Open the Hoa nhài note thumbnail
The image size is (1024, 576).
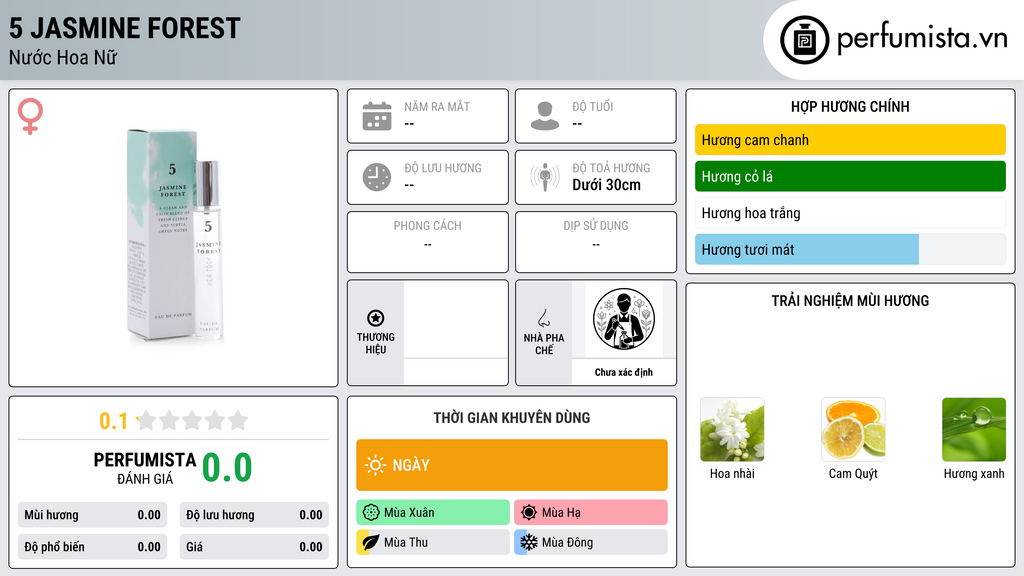click(732, 430)
